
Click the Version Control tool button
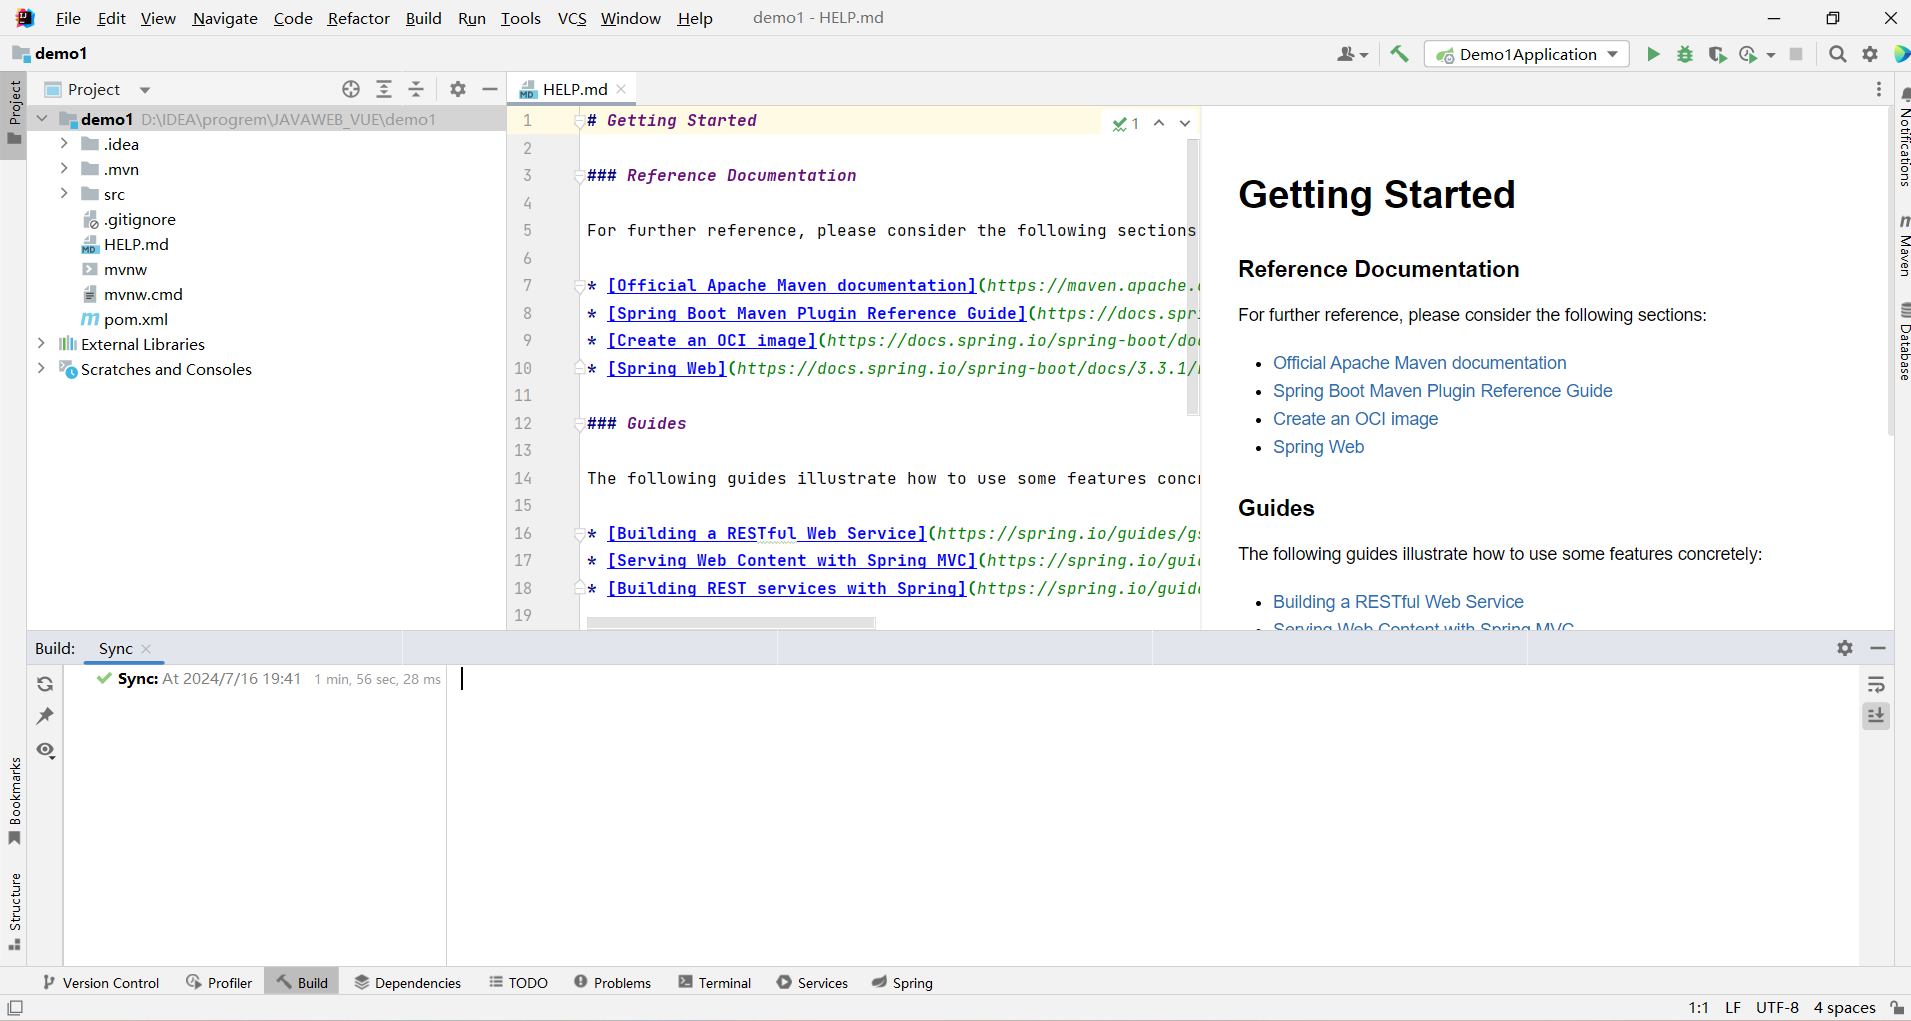coord(101,983)
